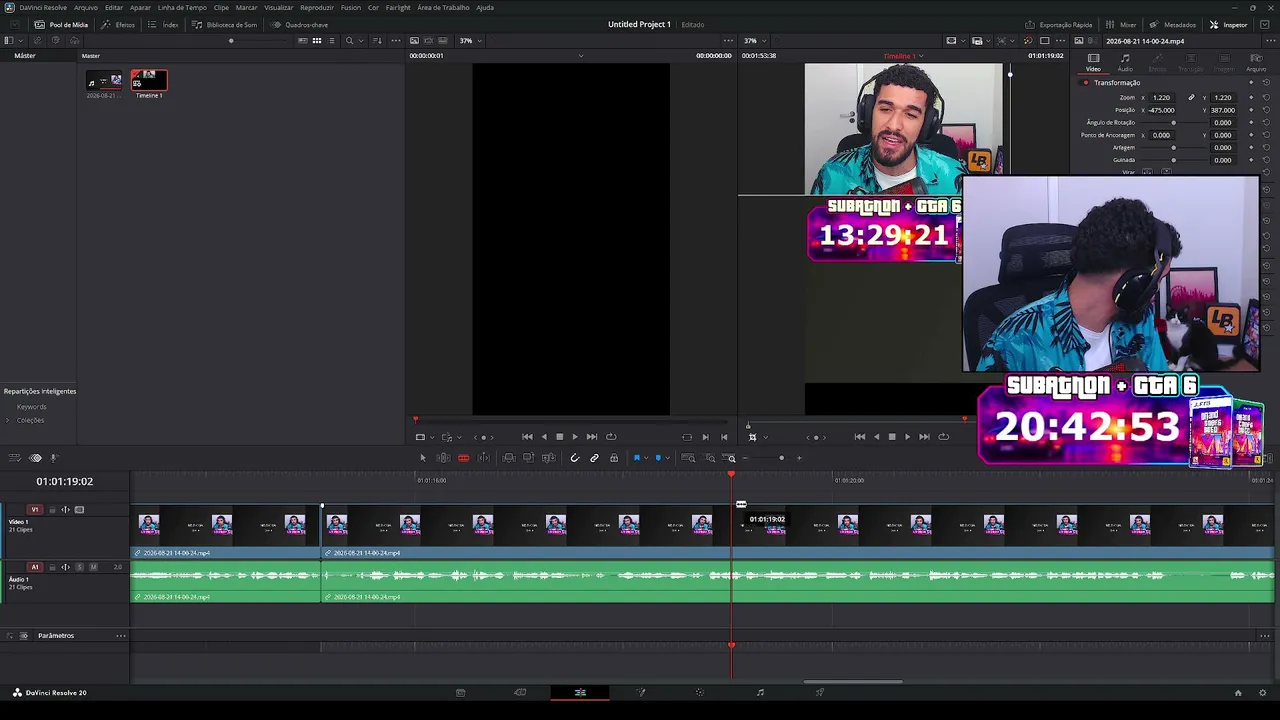Click the detail zoom icon
This screenshot has width=1280, height=720.
pos(710,458)
